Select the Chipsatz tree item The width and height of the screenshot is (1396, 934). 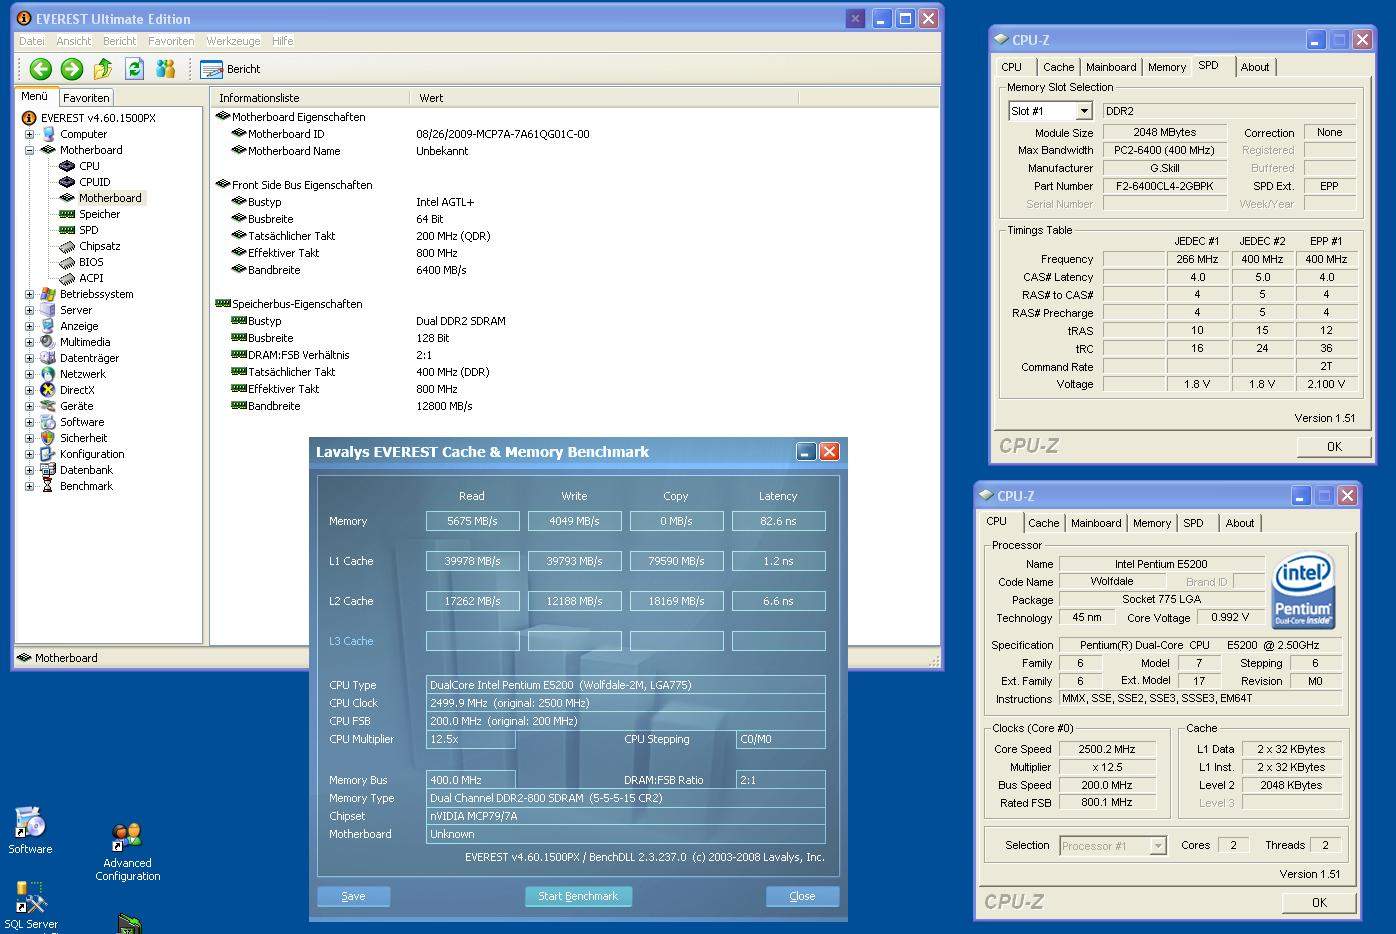99,246
